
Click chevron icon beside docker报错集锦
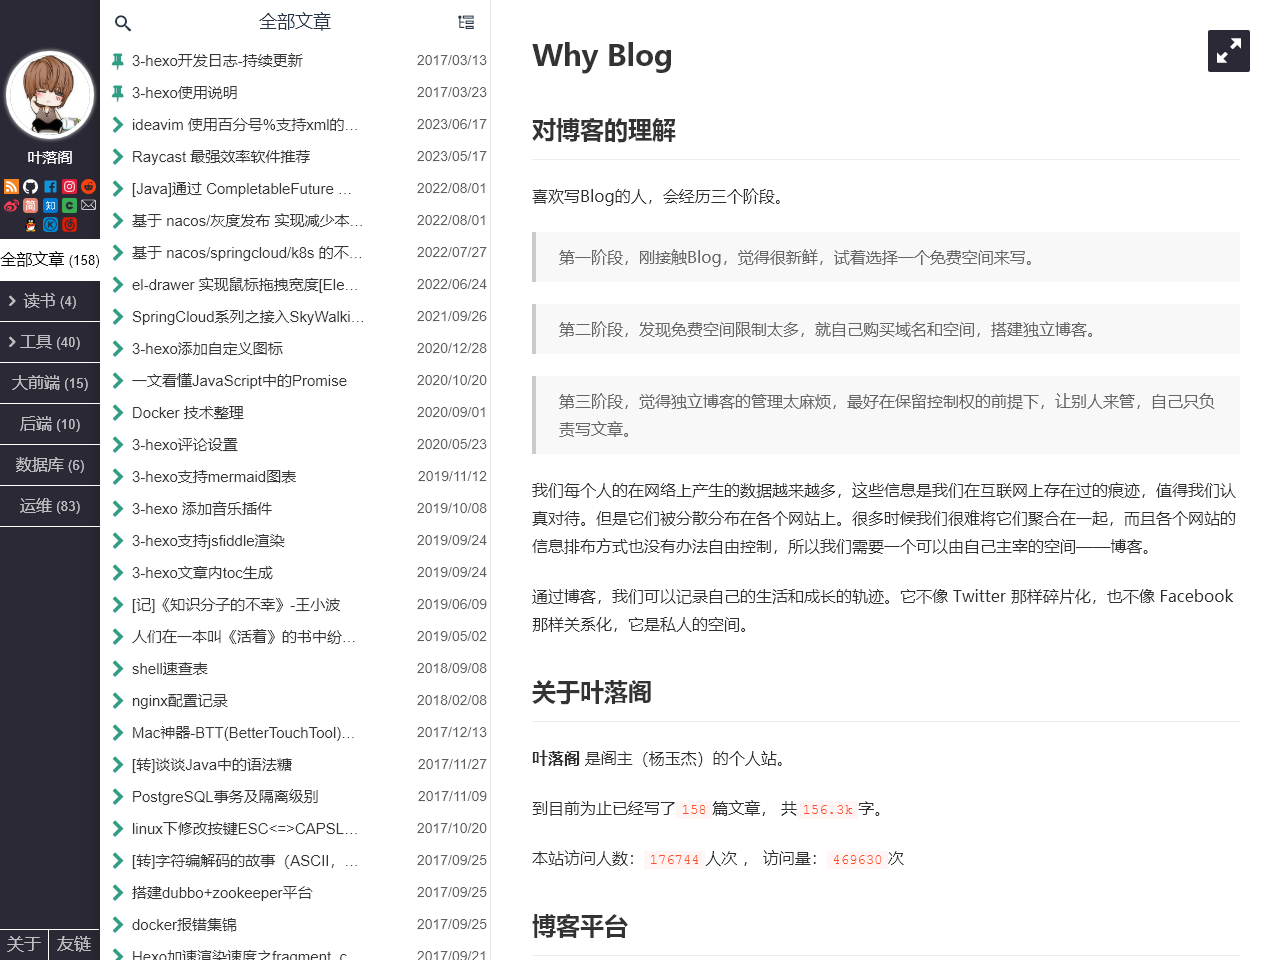click(x=118, y=925)
